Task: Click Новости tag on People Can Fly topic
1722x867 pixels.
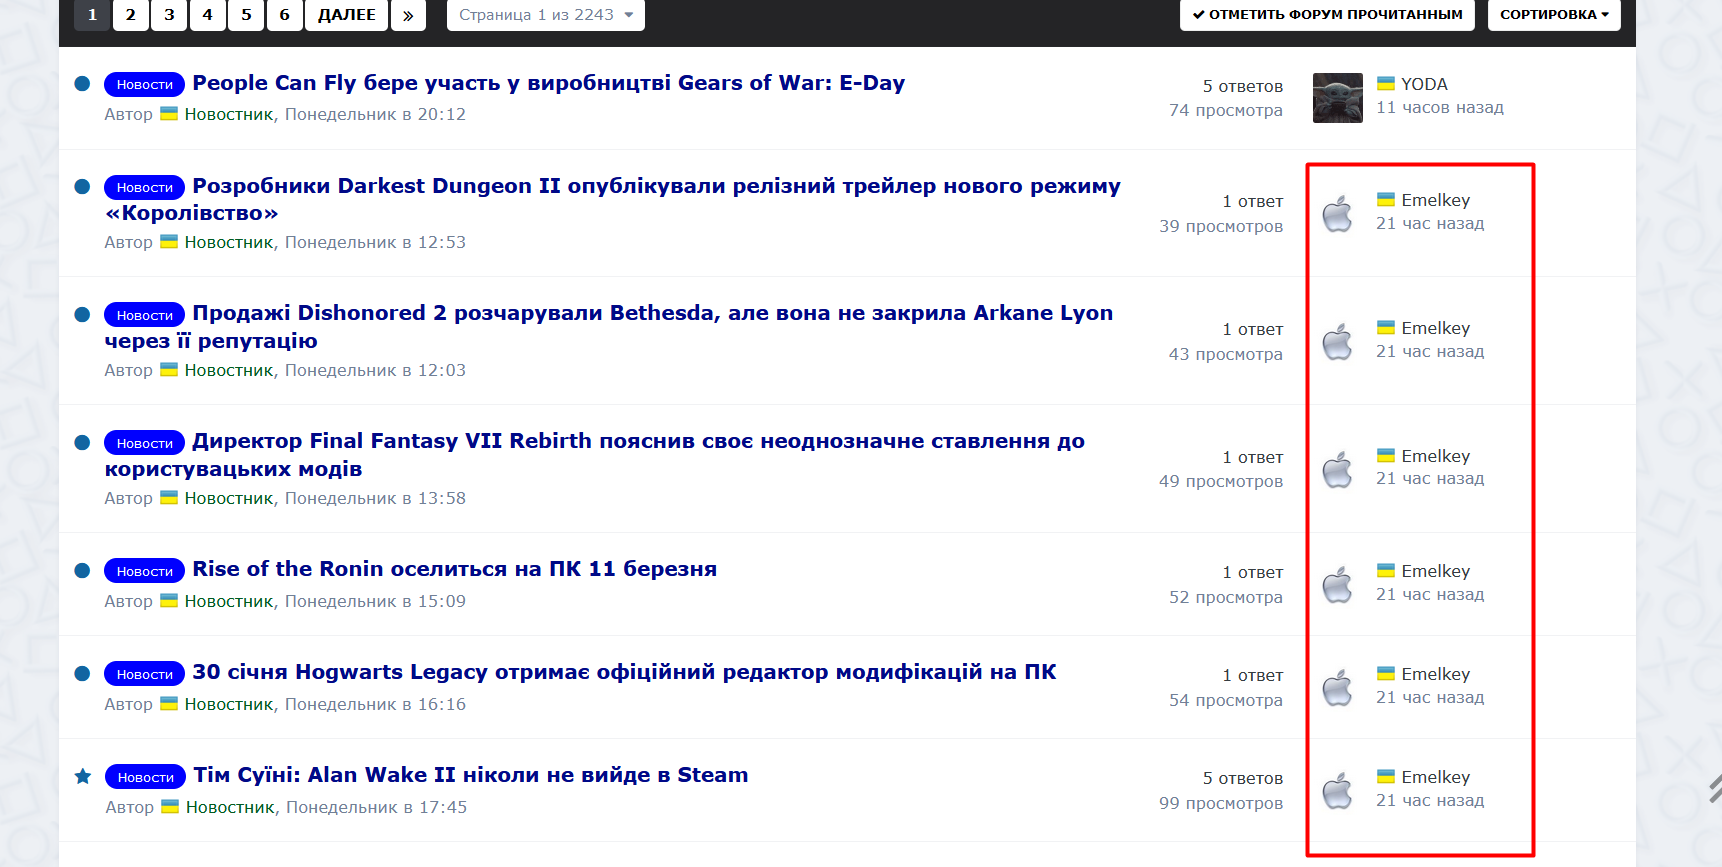Action: tap(145, 85)
